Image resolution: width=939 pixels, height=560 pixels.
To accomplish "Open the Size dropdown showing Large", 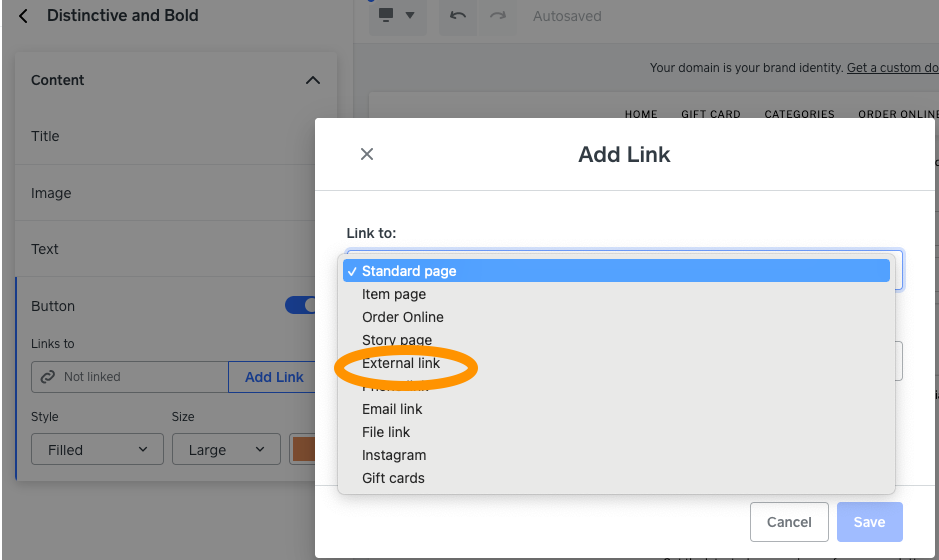I will coord(226,450).
